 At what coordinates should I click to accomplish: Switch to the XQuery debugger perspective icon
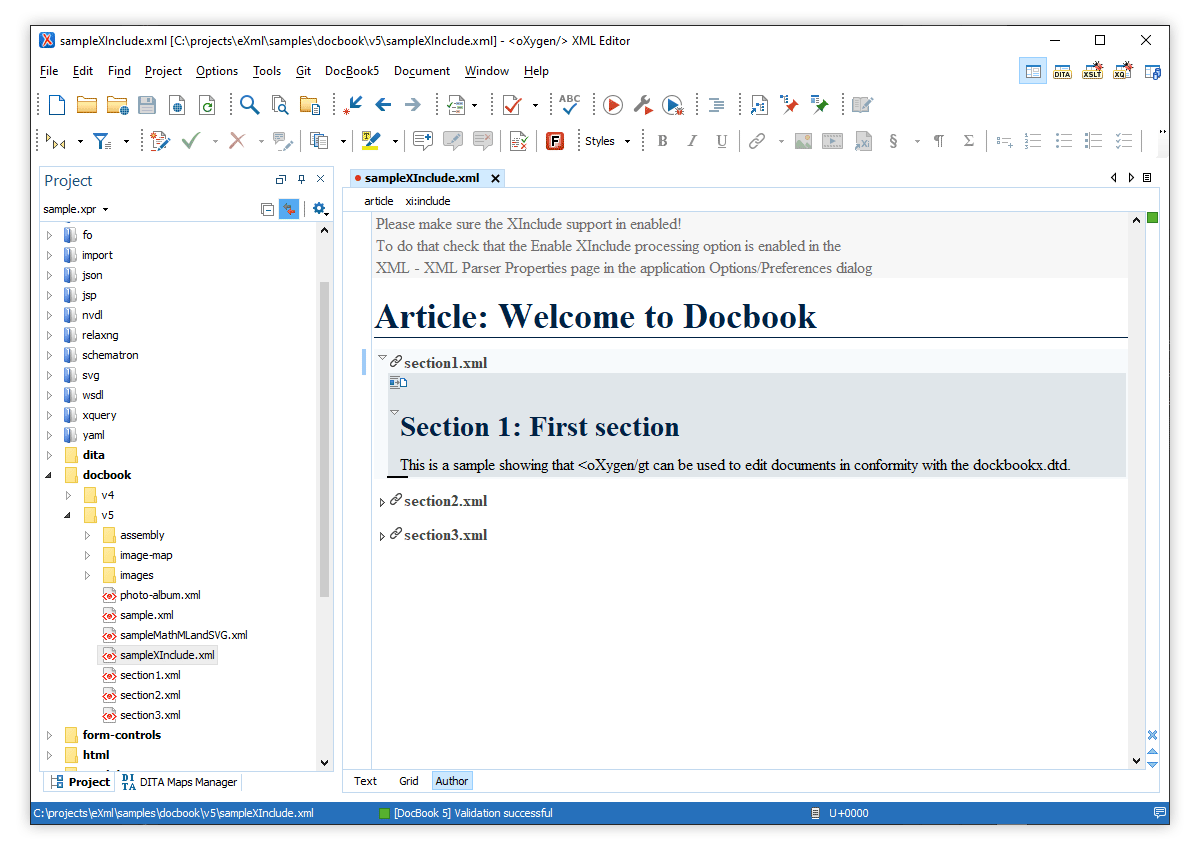(1122, 72)
